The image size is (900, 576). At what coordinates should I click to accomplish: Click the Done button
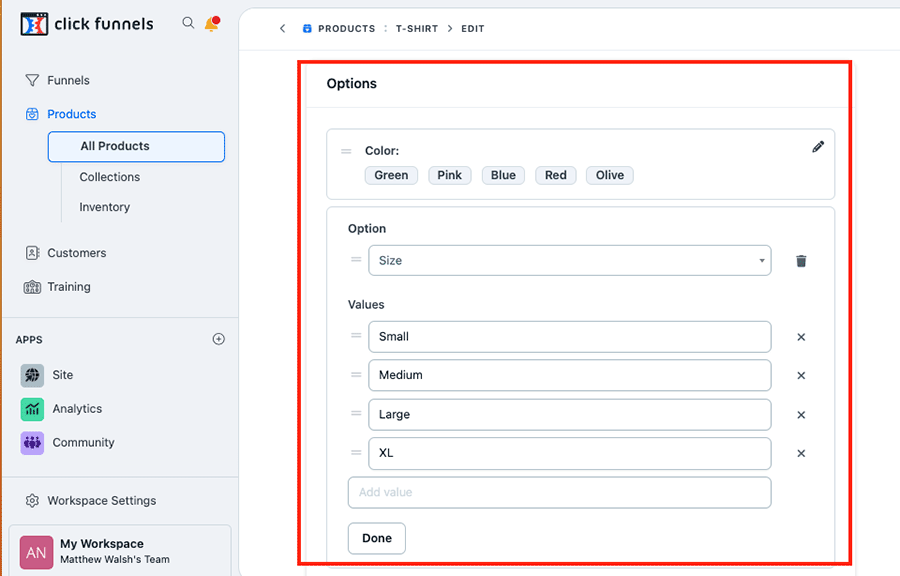coord(377,538)
